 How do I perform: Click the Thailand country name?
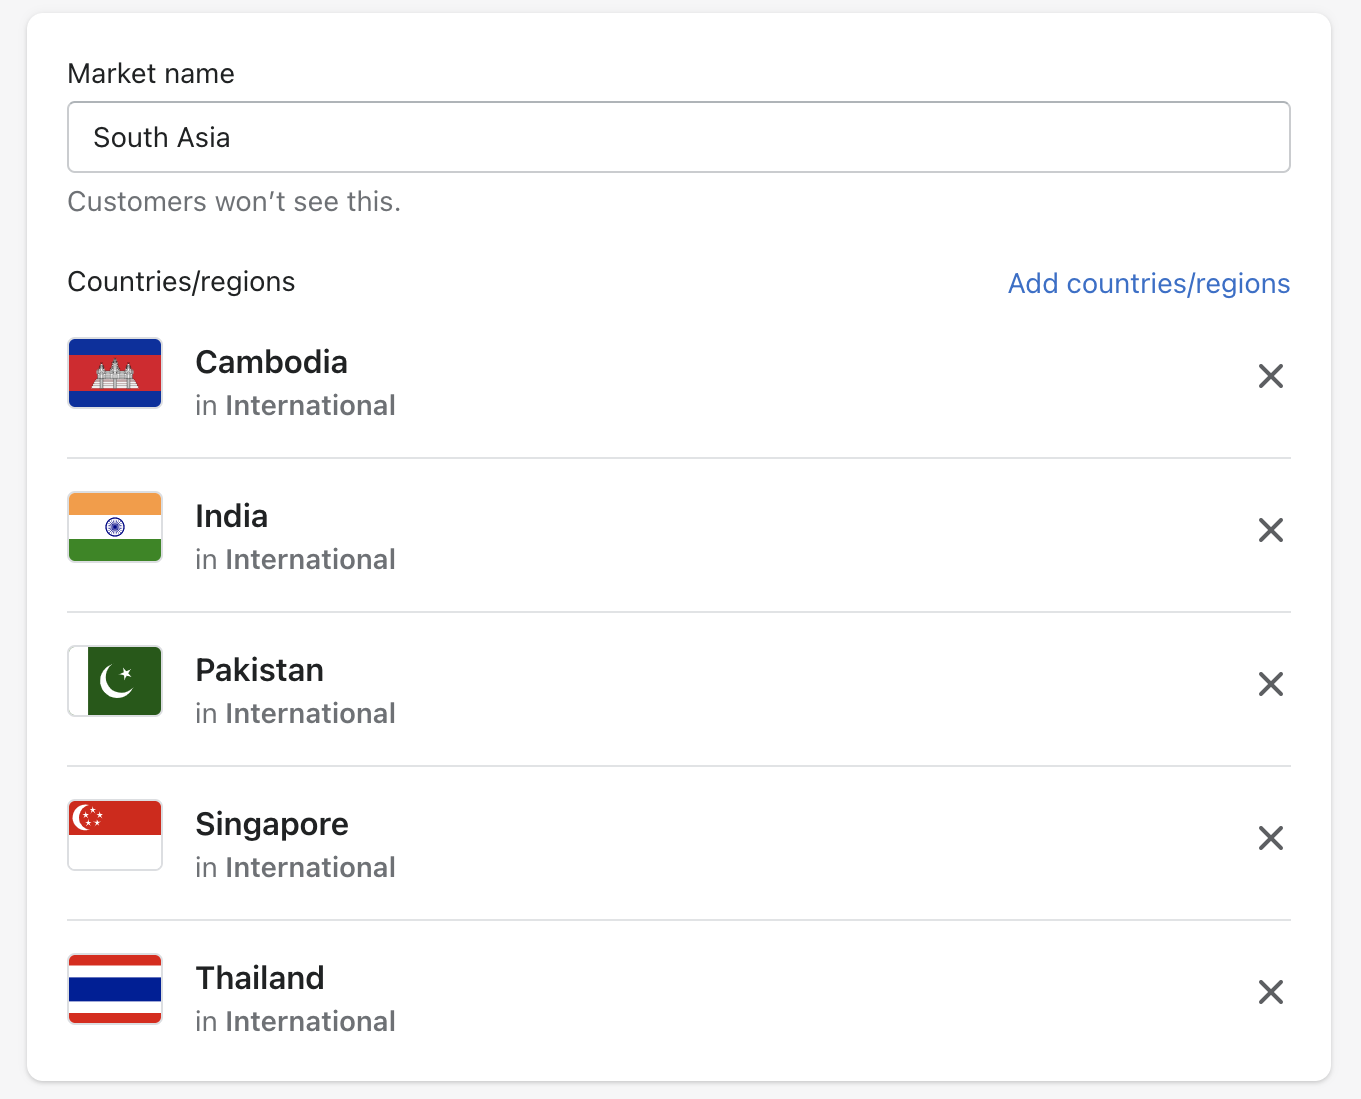259,978
